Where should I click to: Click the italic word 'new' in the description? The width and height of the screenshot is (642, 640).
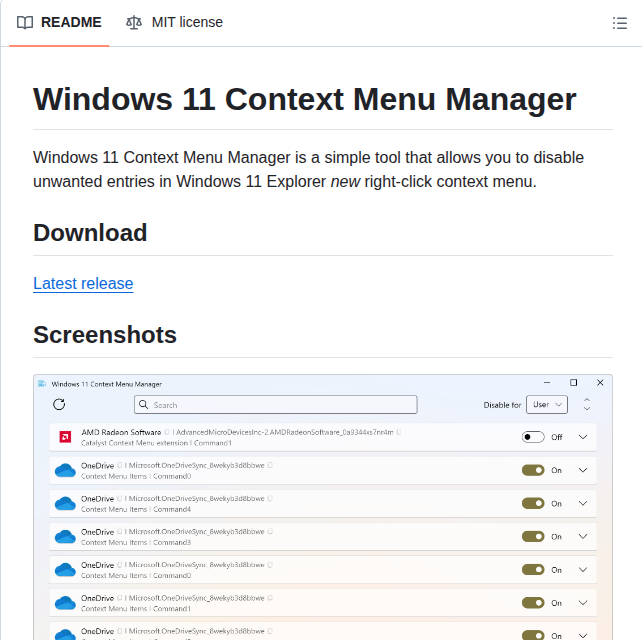[345, 181]
